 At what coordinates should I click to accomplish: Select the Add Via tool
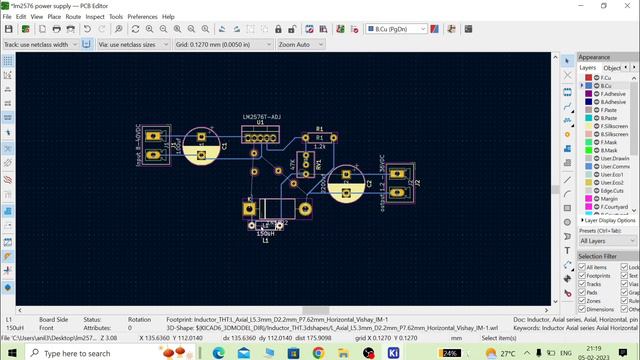(x=567, y=134)
